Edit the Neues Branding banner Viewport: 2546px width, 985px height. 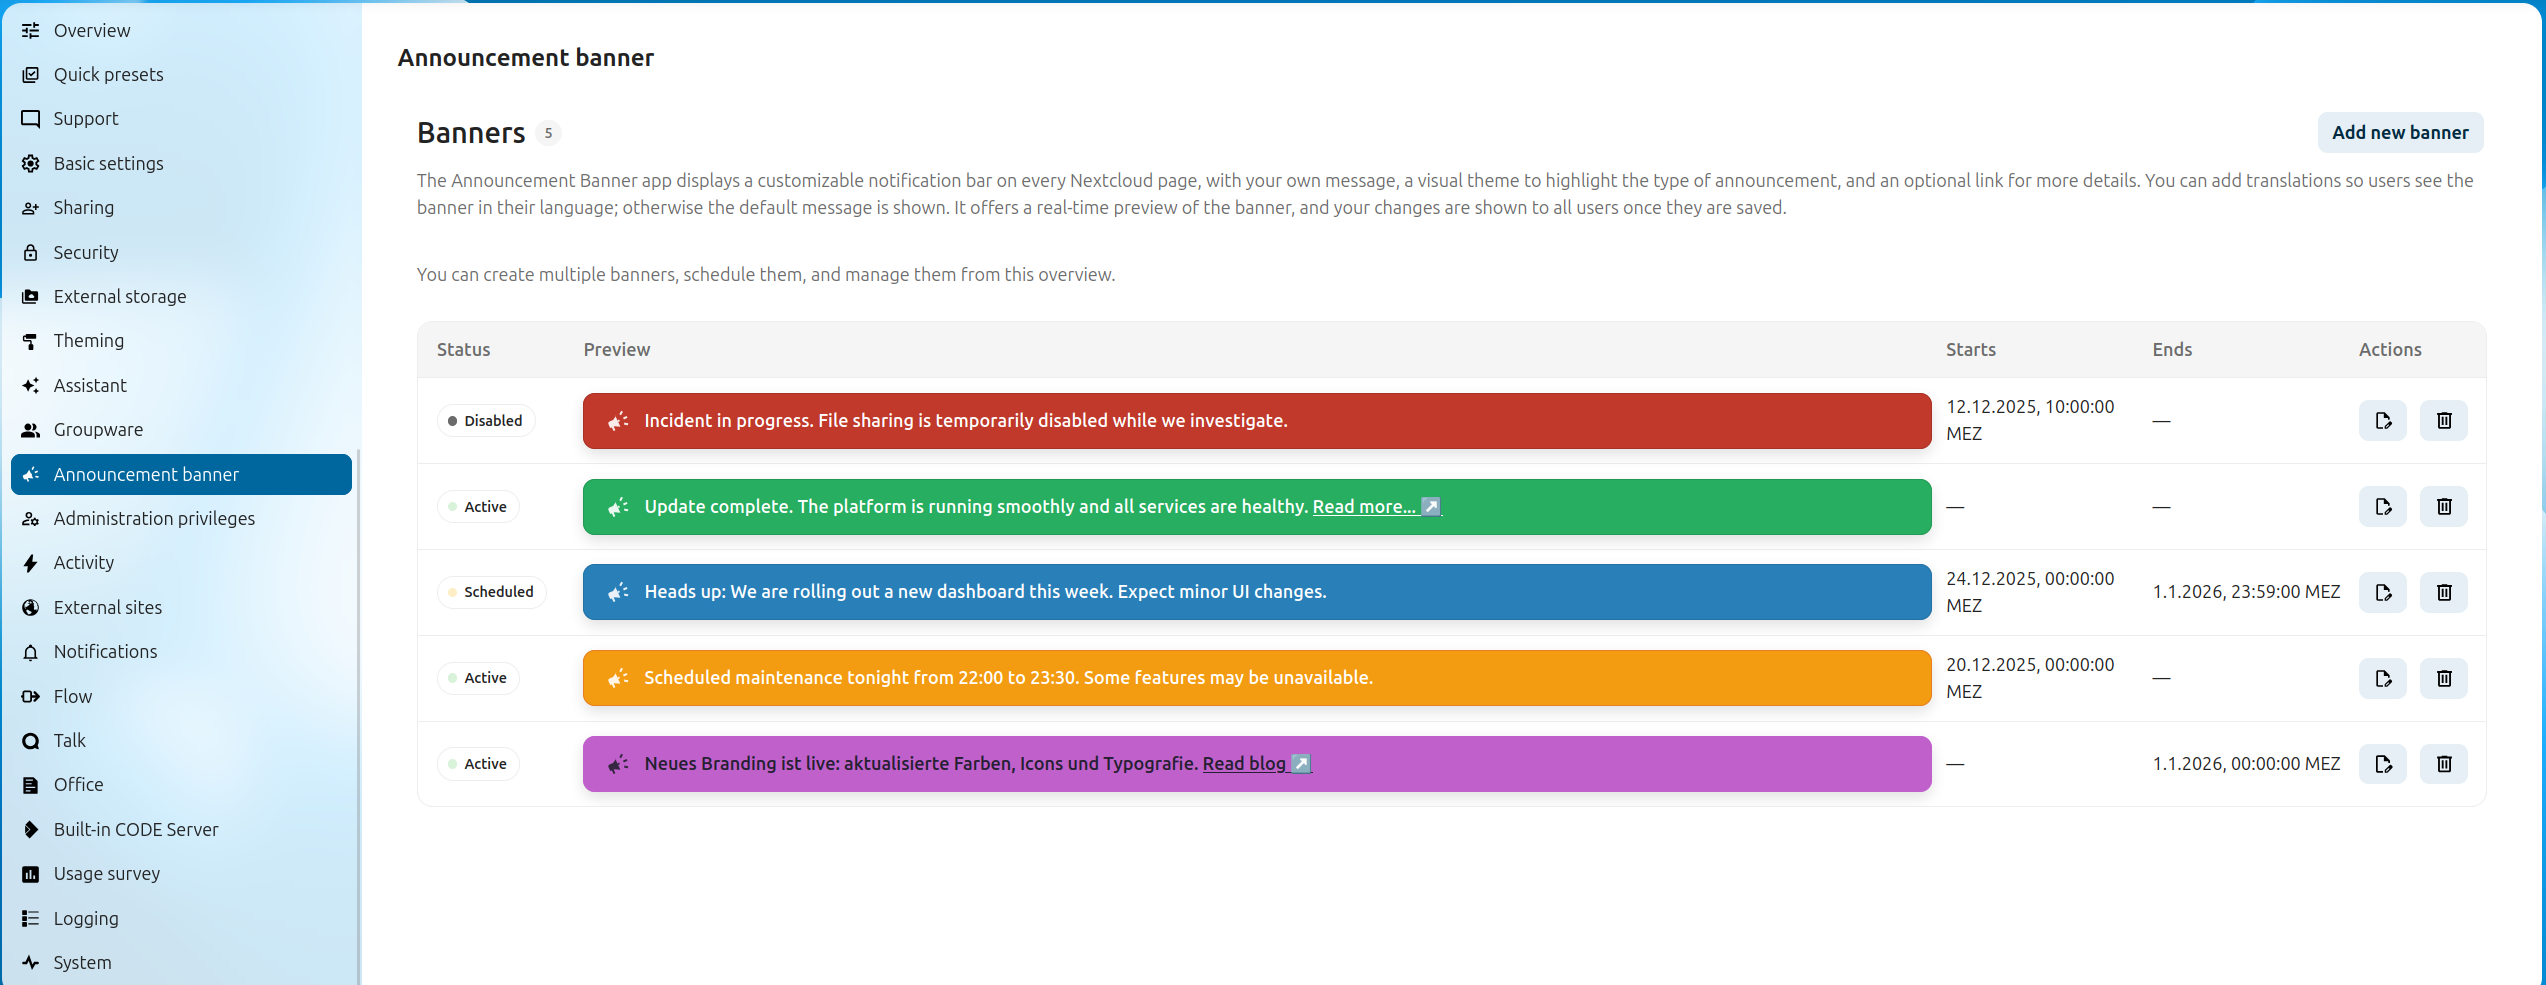pyautogui.click(x=2383, y=764)
